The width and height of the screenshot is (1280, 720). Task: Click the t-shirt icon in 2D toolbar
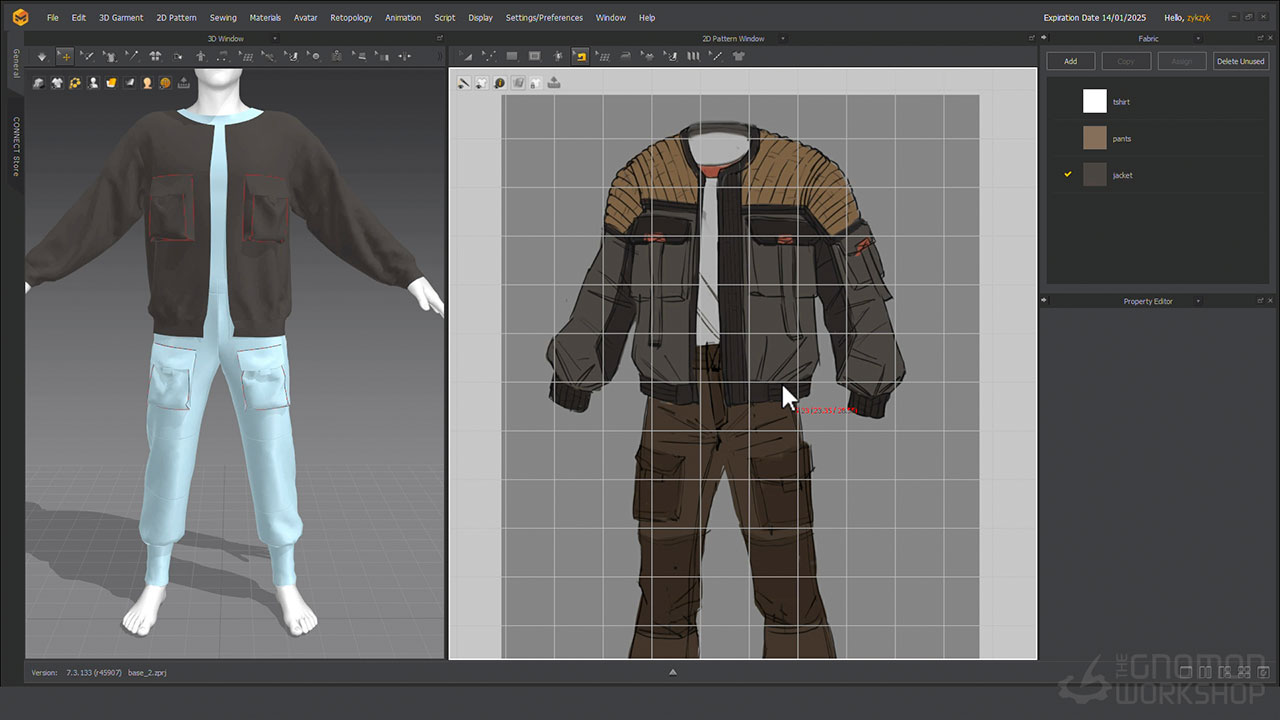click(x=739, y=57)
